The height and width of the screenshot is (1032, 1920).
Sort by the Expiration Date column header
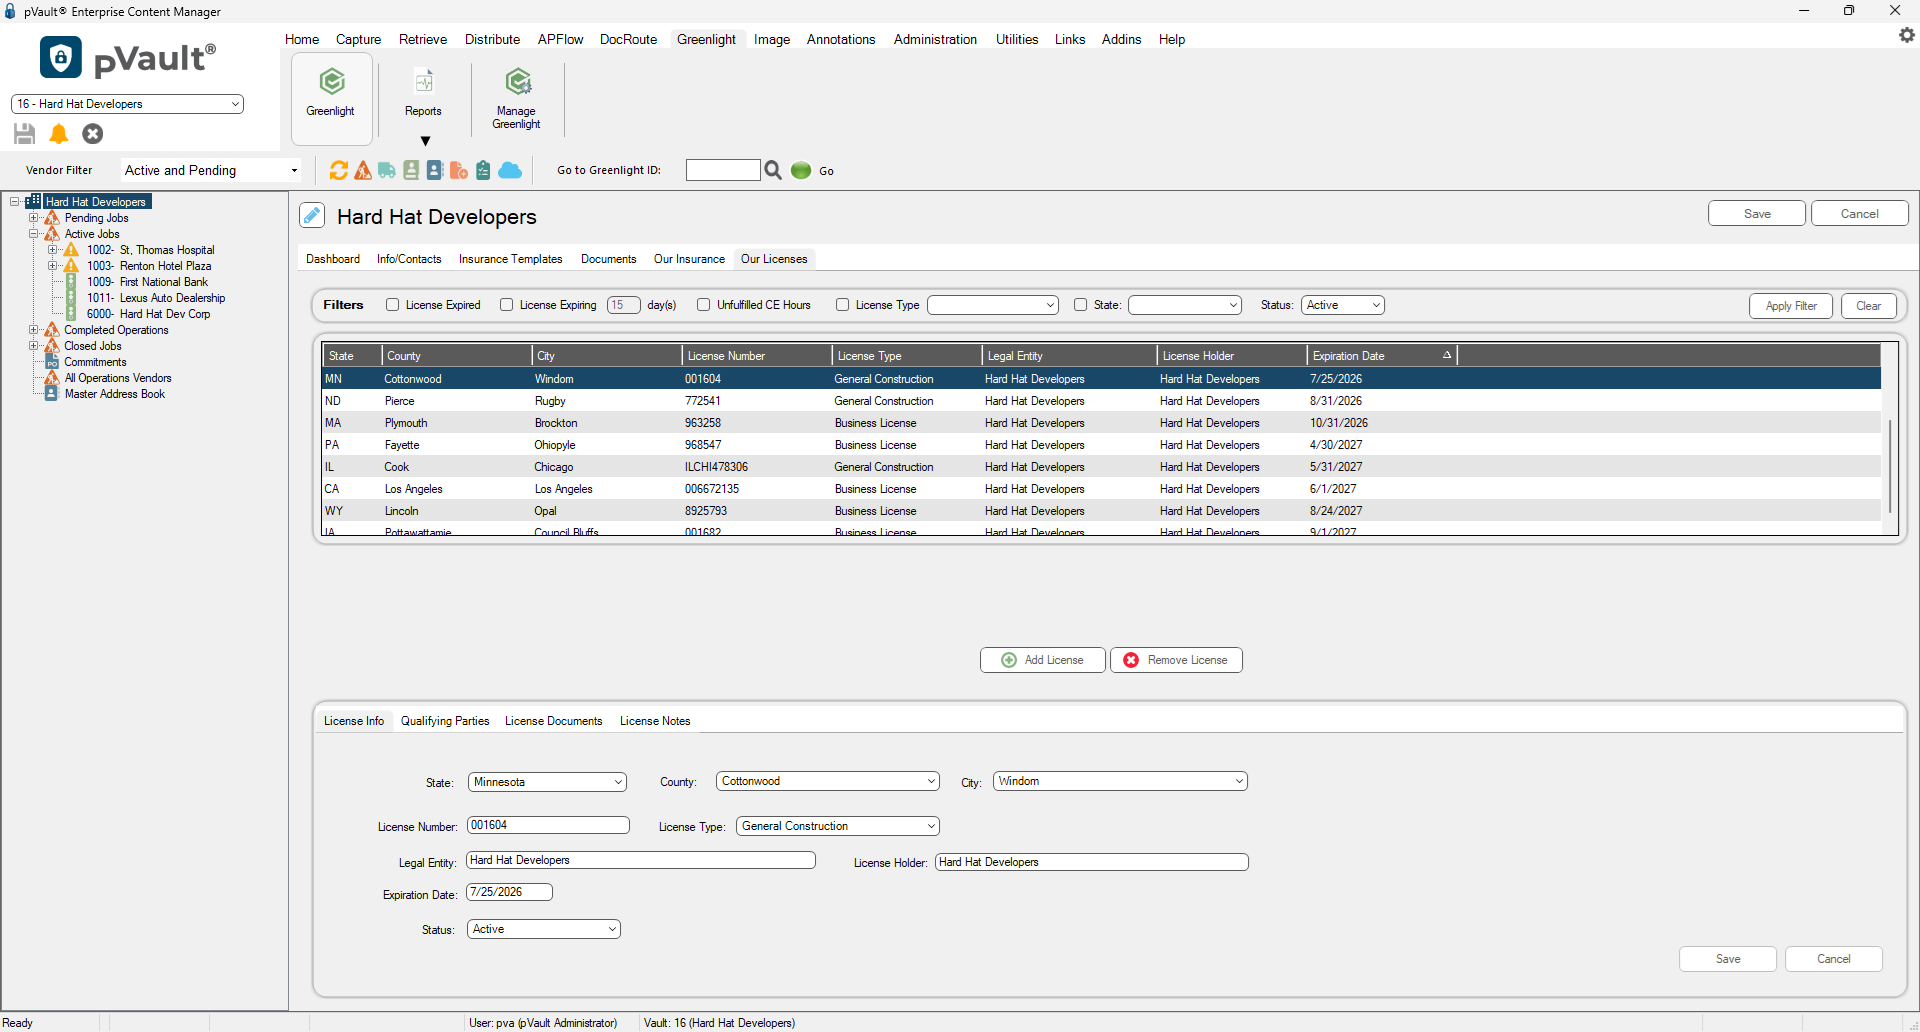1381,356
